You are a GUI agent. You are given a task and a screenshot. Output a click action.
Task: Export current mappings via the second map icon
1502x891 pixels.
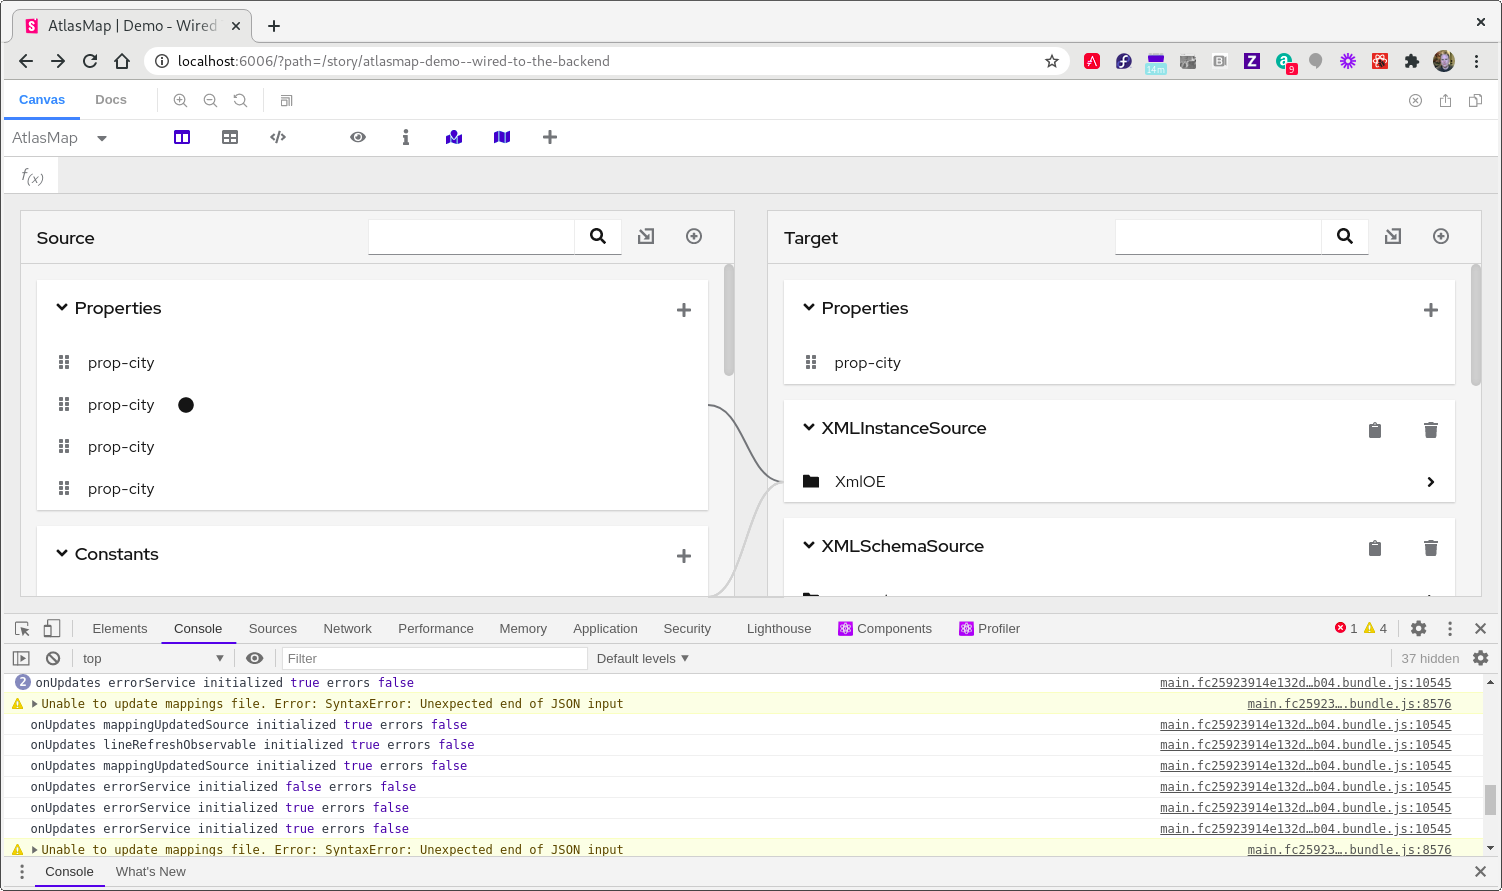tap(502, 137)
